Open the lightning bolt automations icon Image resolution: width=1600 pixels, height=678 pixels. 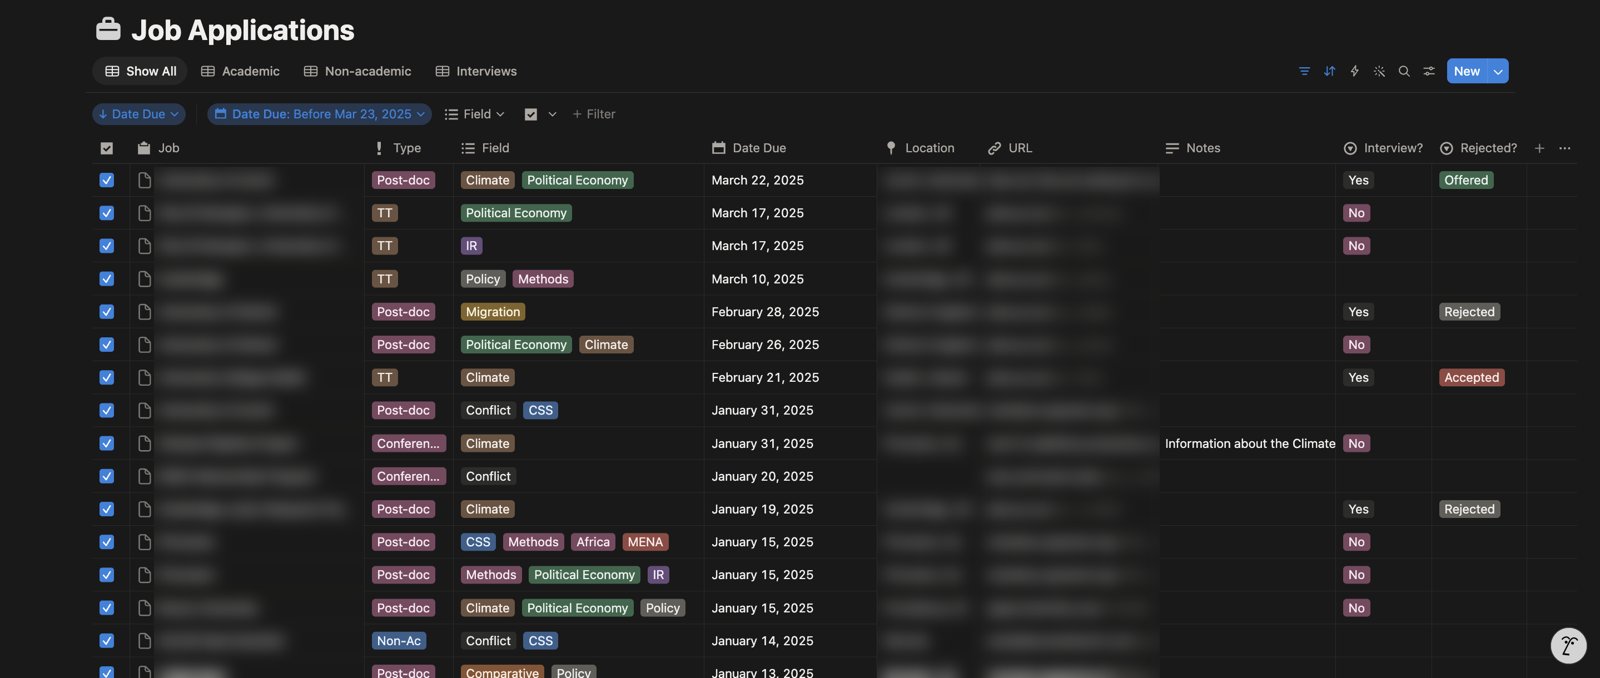pyautogui.click(x=1354, y=71)
